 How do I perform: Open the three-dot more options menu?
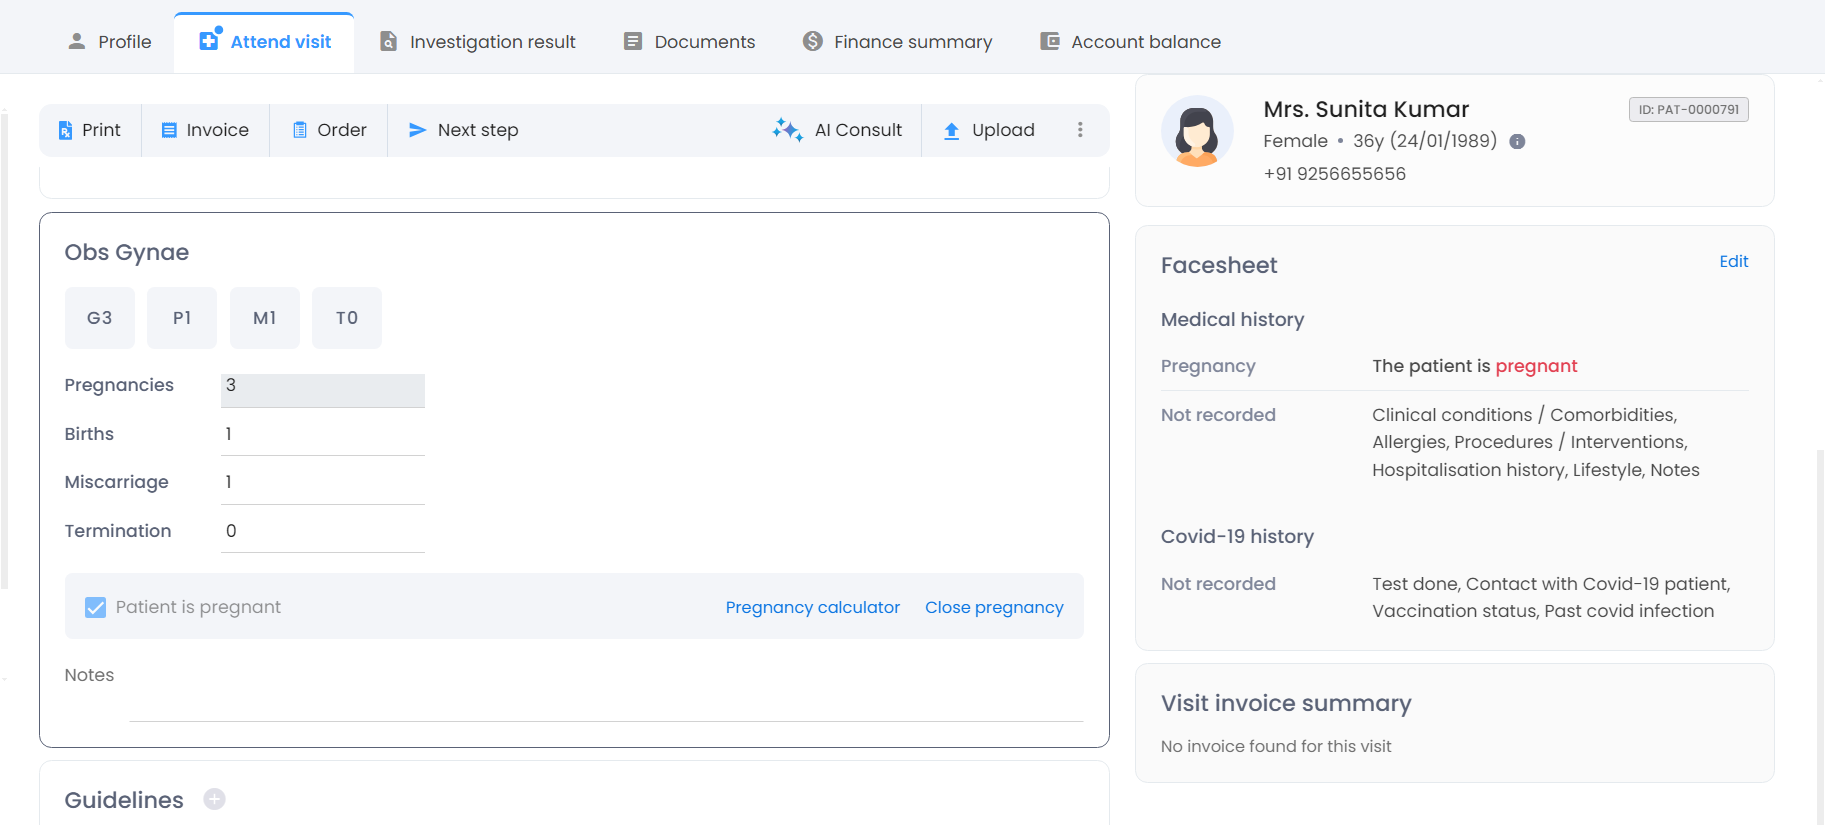[x=1080, y=130]
